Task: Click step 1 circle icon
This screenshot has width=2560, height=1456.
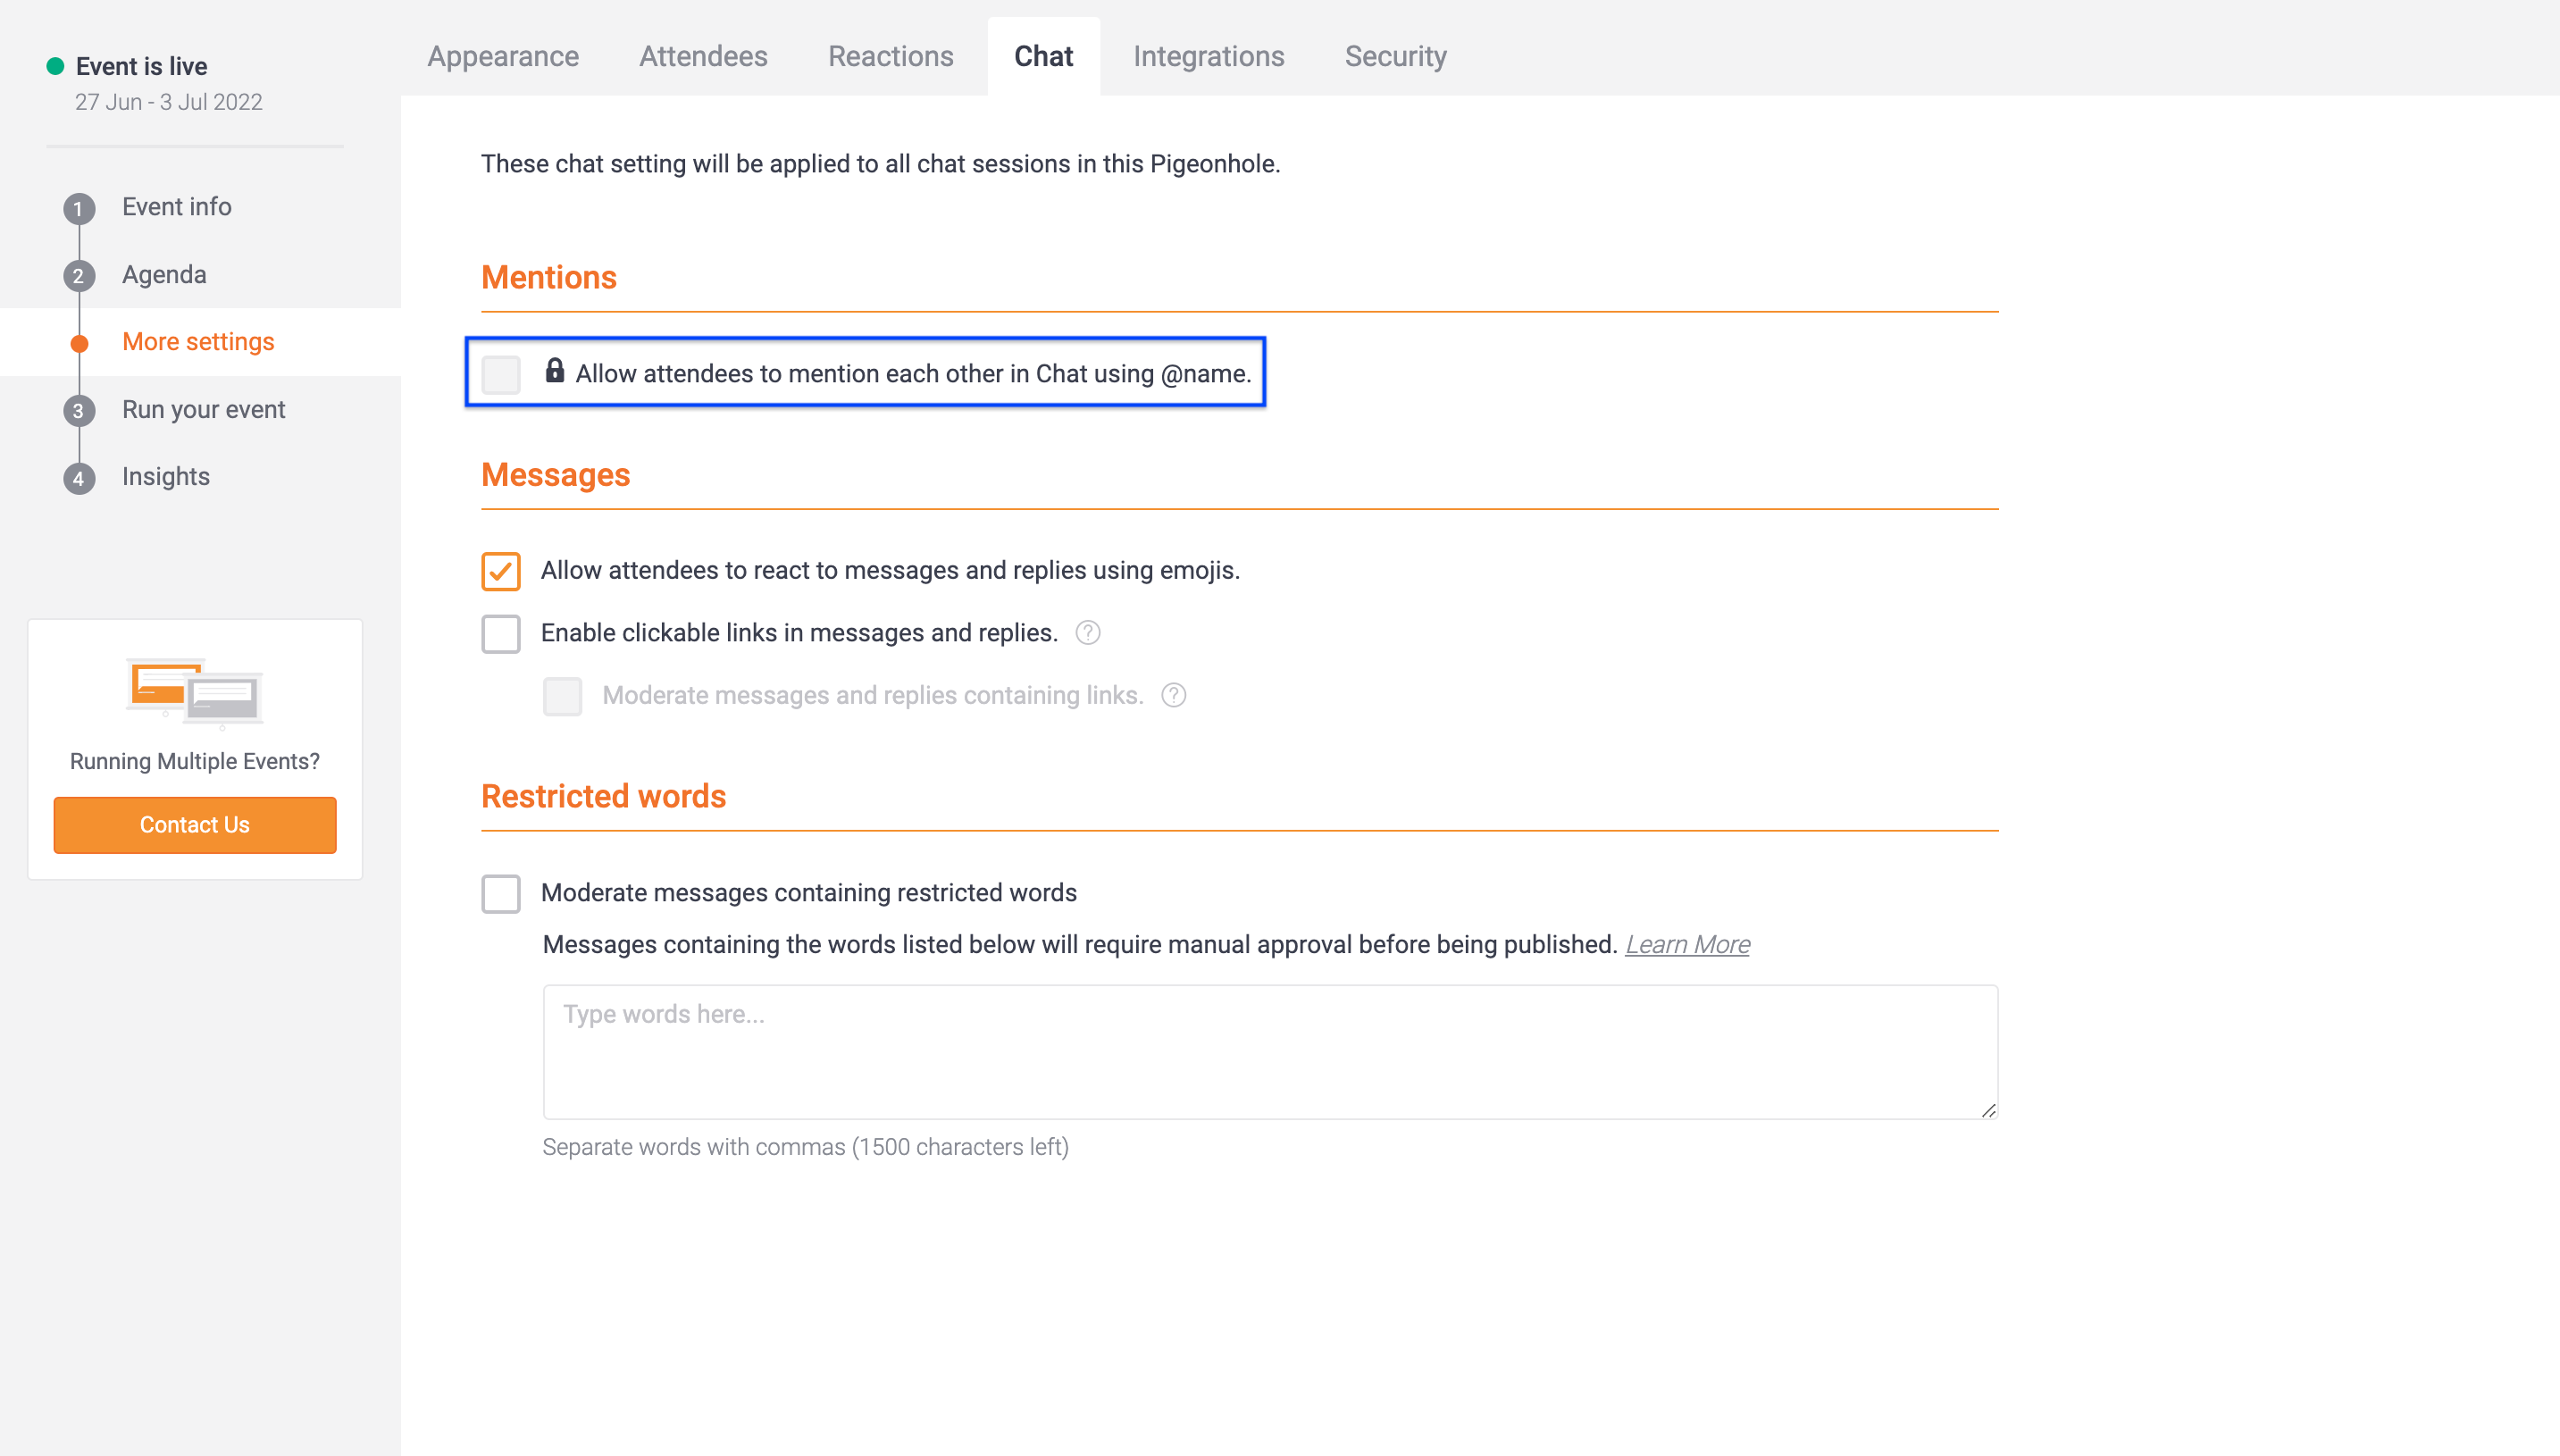Action: pos(79,209)
